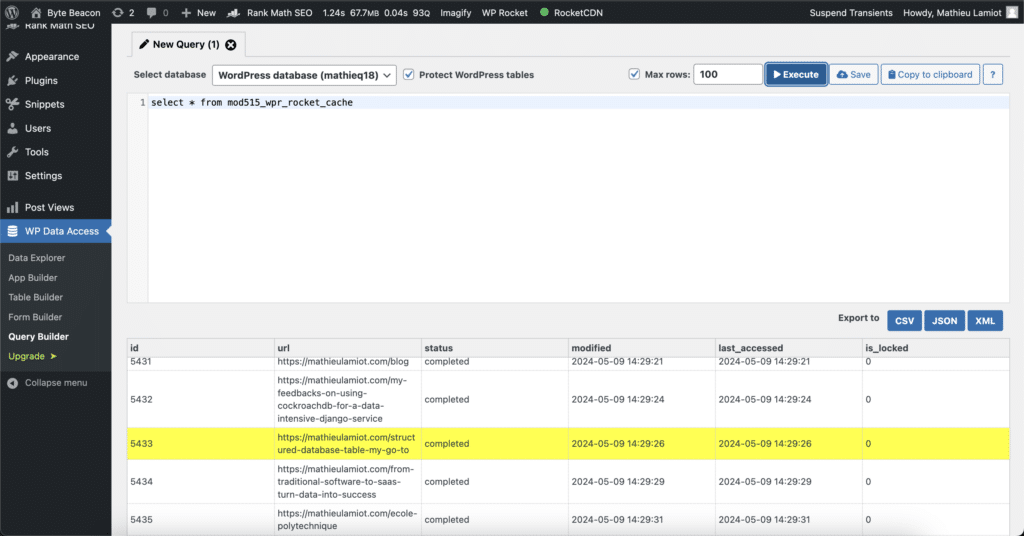Copy query to clipboard
The image size is (1024, 536).
pyautogui.click(x=929, y=75)
